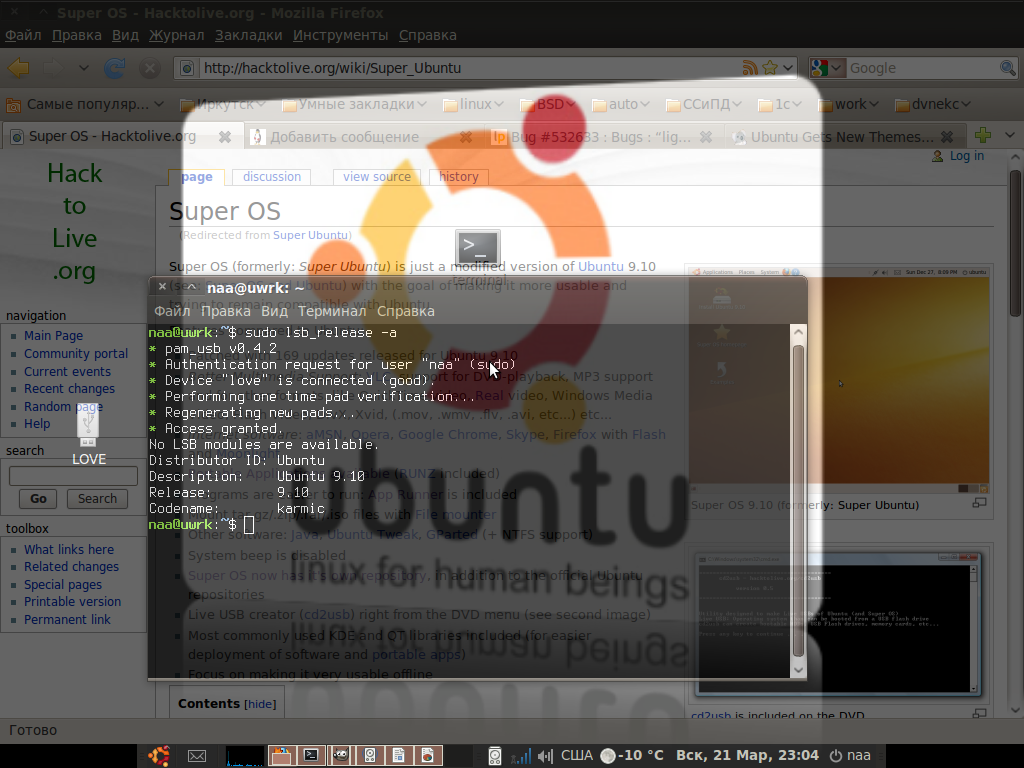The height and width of the screenshot is (768, 1024).
Task: Open a new tab with the green plus icon
Action: (983, 136)
